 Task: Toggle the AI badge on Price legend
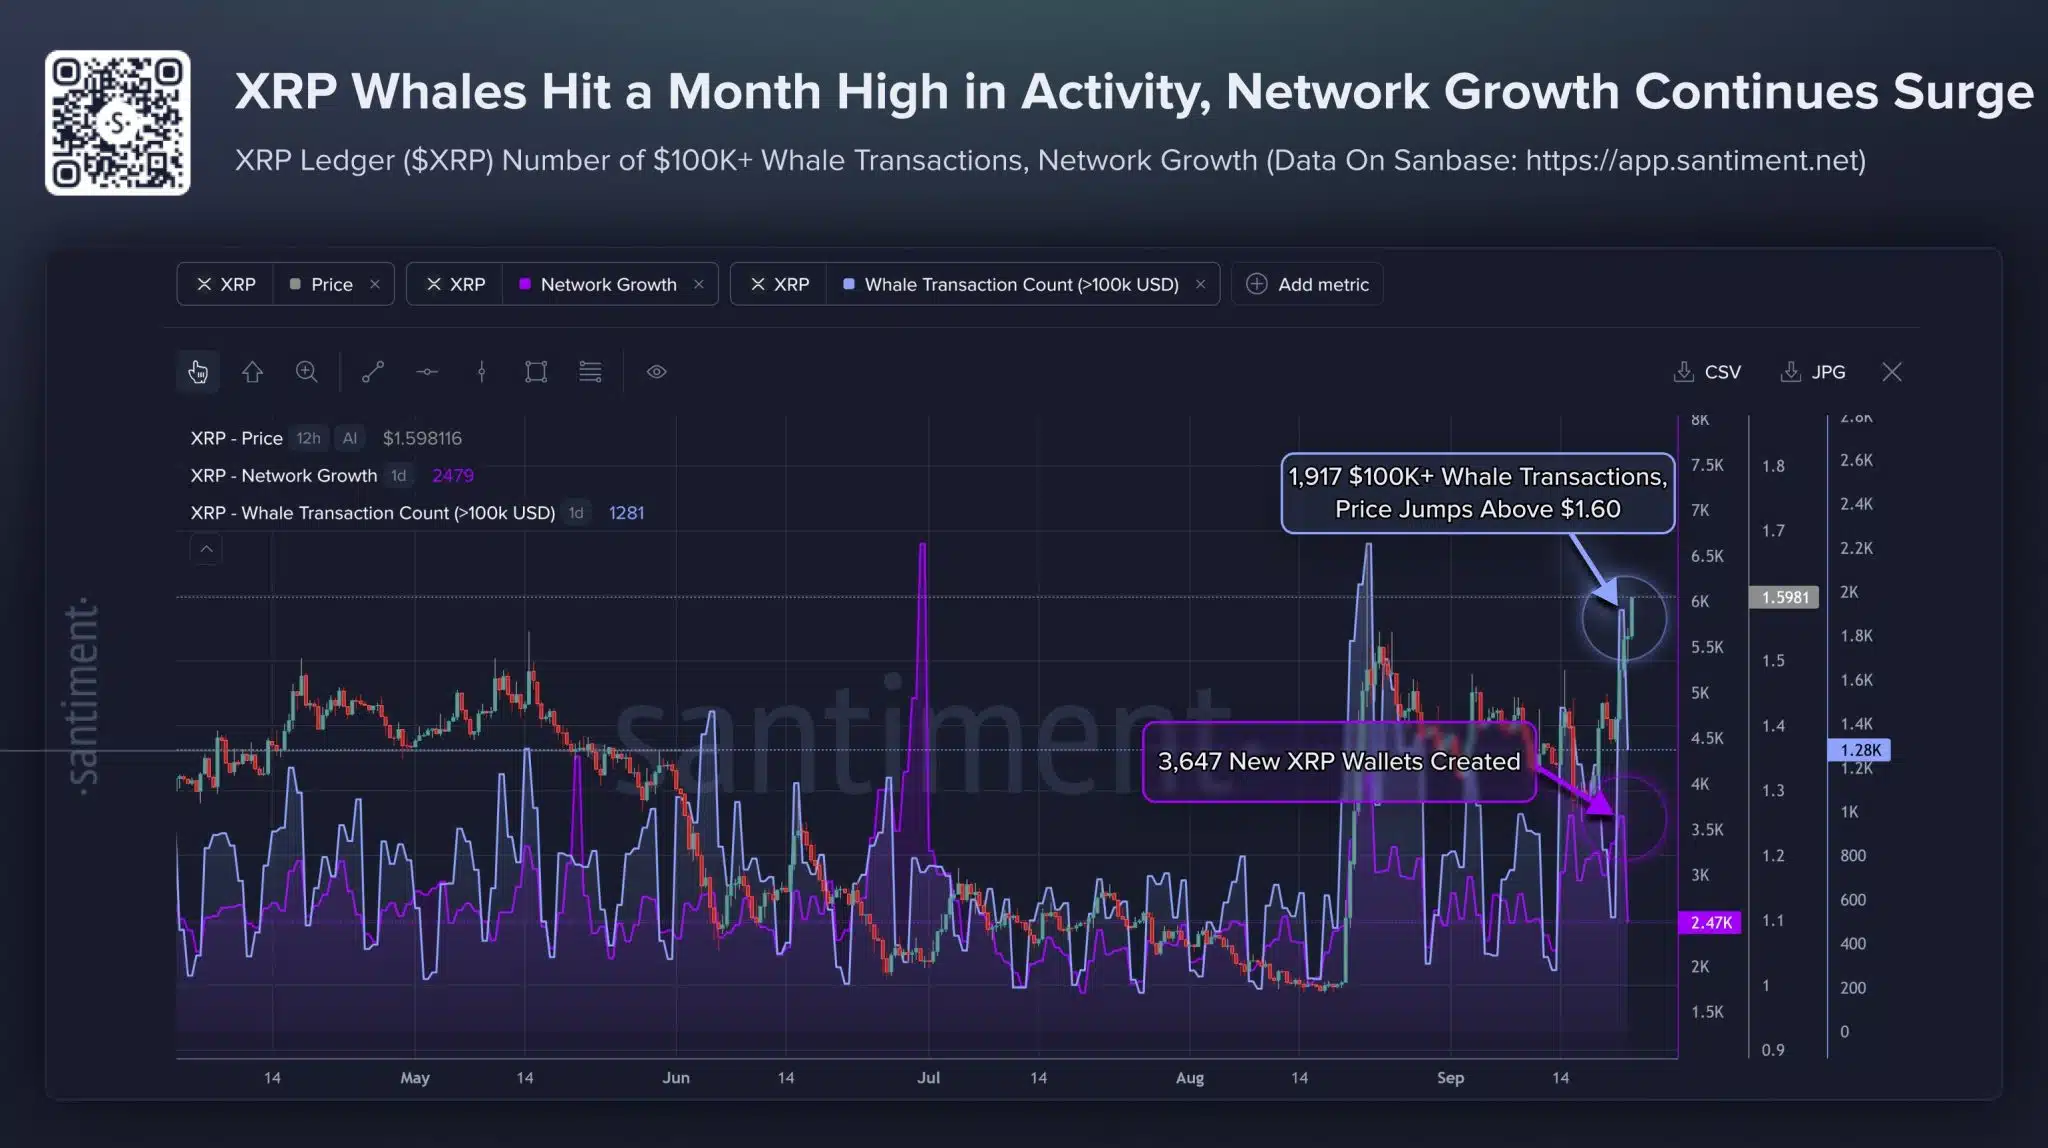coord(350,438)
